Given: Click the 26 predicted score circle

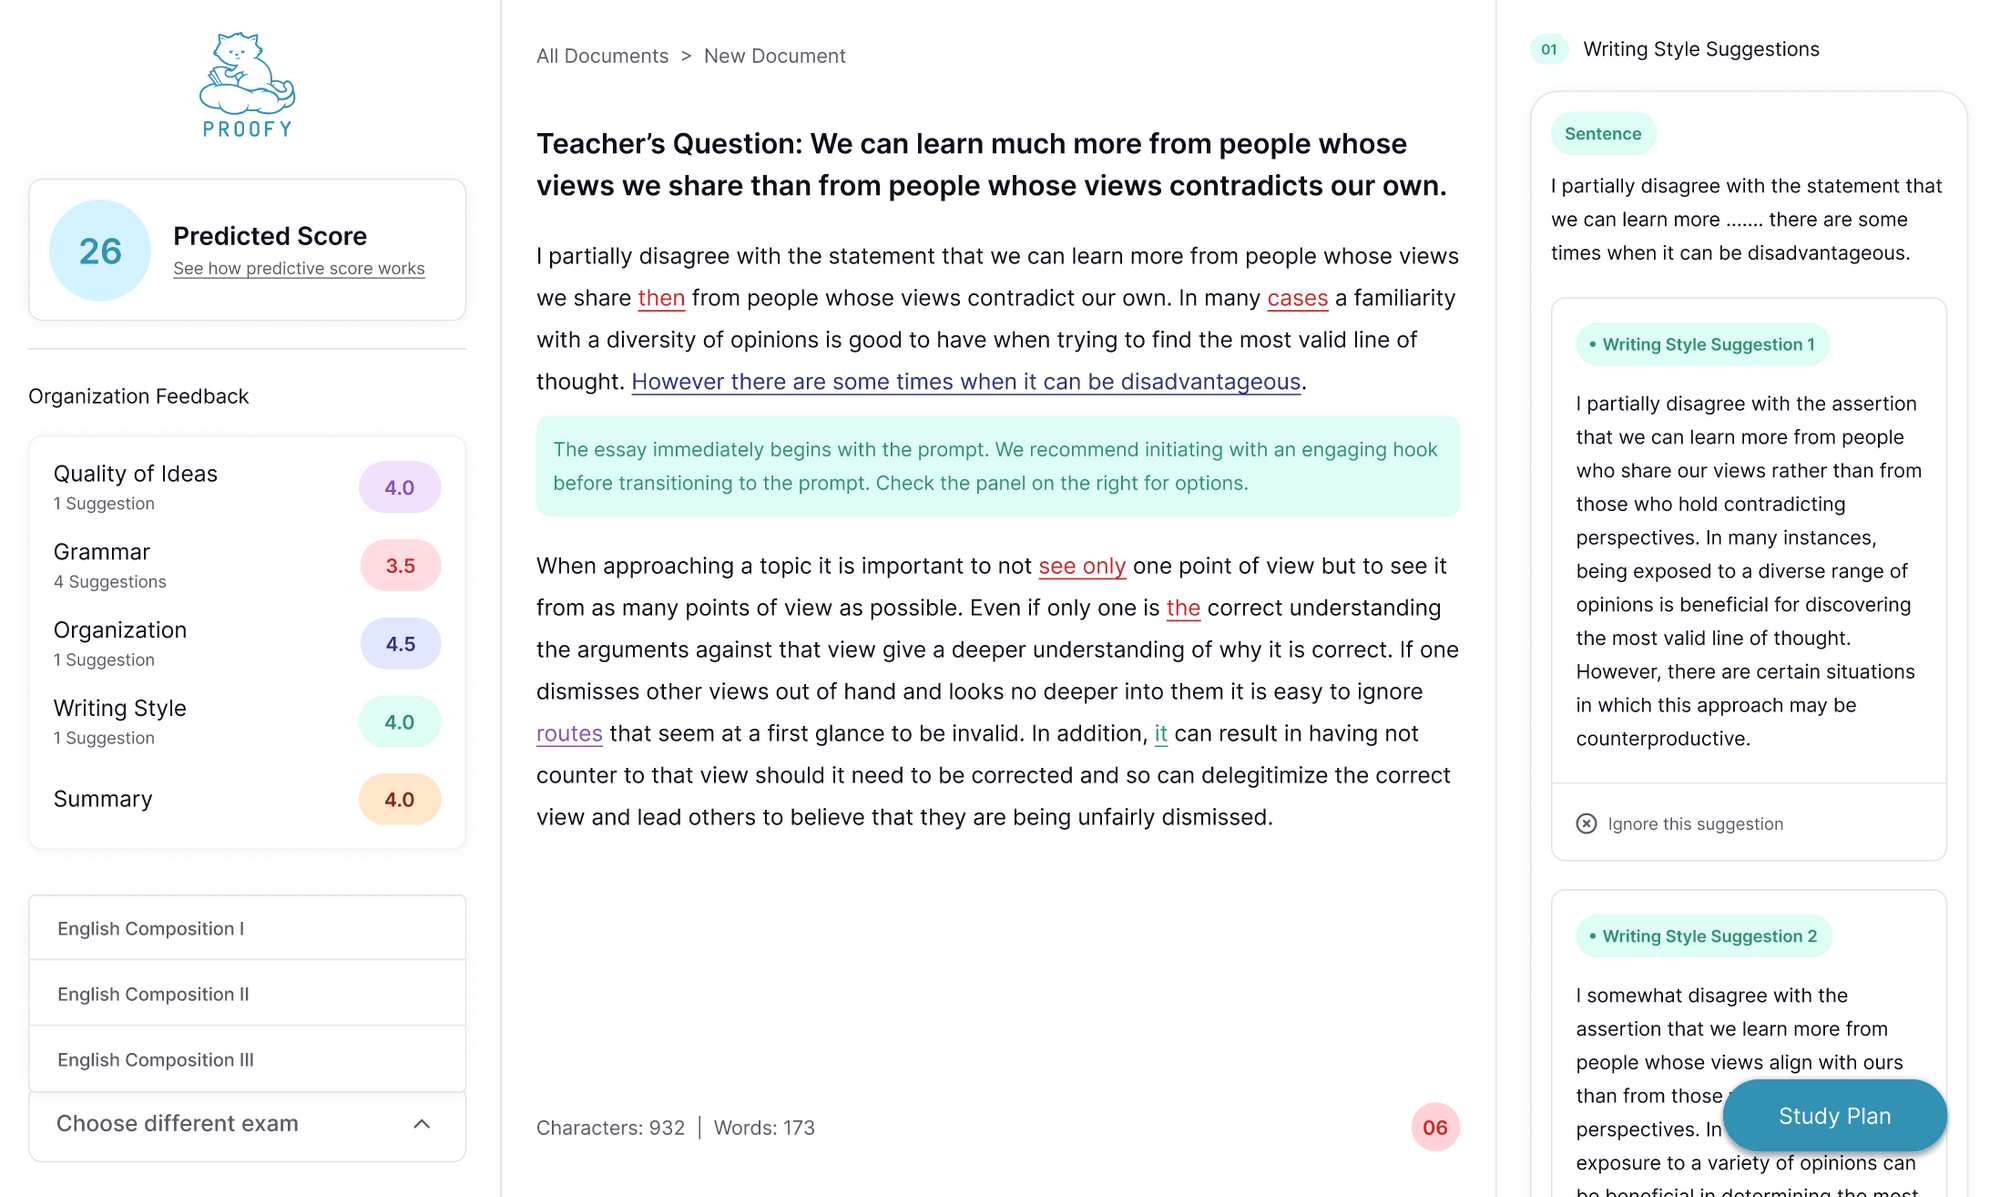Looking at the screenshot, I should 100,250.
